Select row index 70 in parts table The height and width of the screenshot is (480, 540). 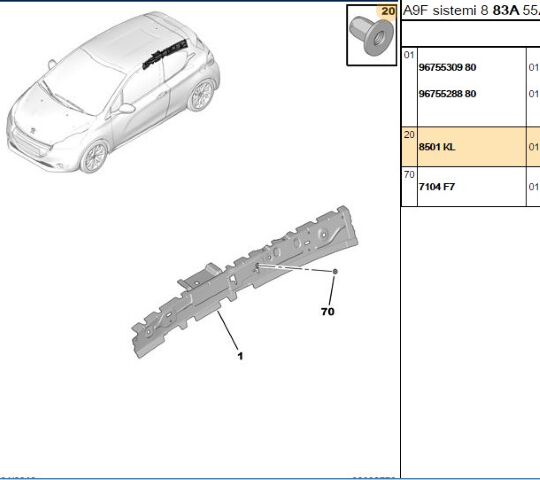tap(409, 175)
